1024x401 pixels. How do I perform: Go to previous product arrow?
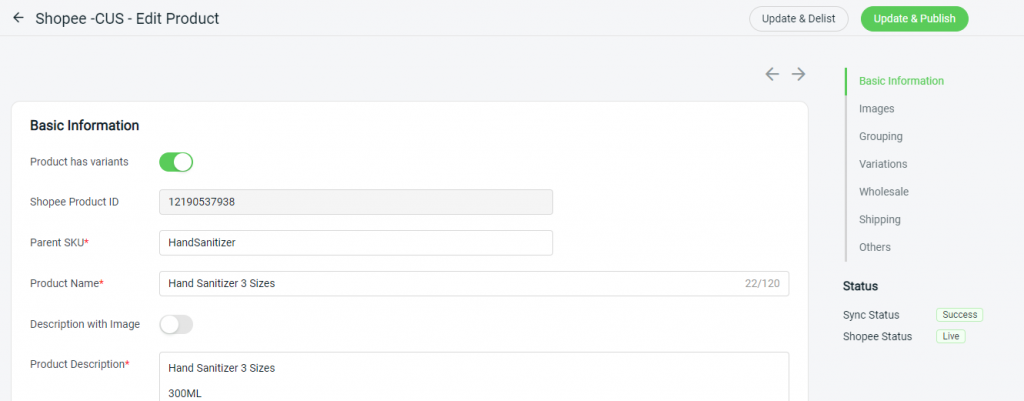coord(772,74)
